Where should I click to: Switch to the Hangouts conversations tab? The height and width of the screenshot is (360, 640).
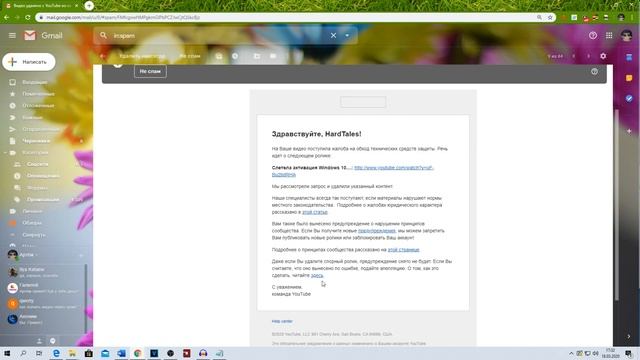pyautogui.click(x=53, y=341)
